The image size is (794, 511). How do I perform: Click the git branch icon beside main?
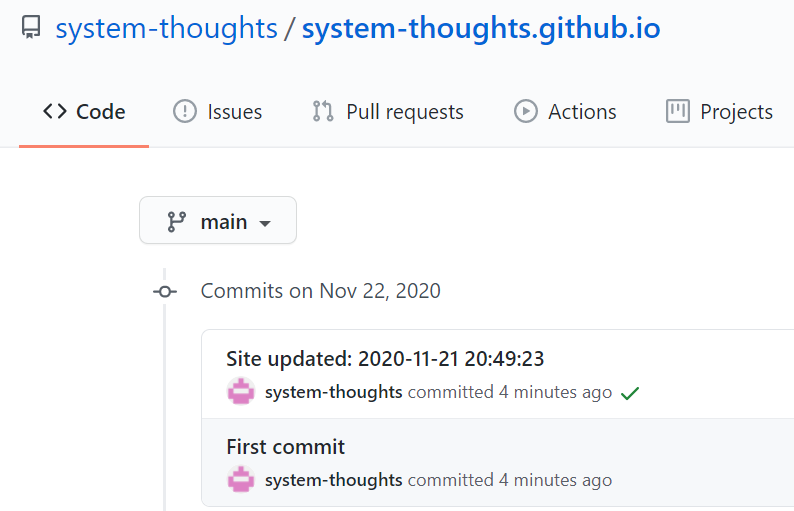point(176,222)
